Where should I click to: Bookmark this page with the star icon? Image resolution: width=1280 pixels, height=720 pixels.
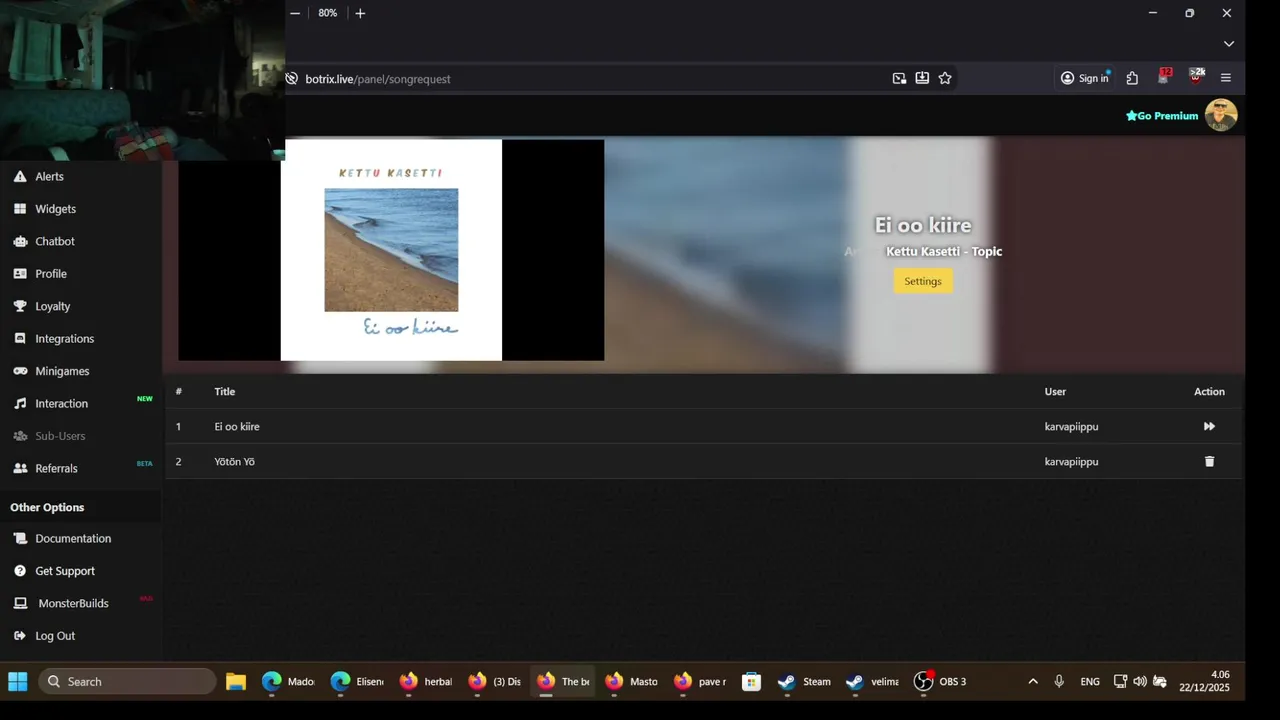945,78
